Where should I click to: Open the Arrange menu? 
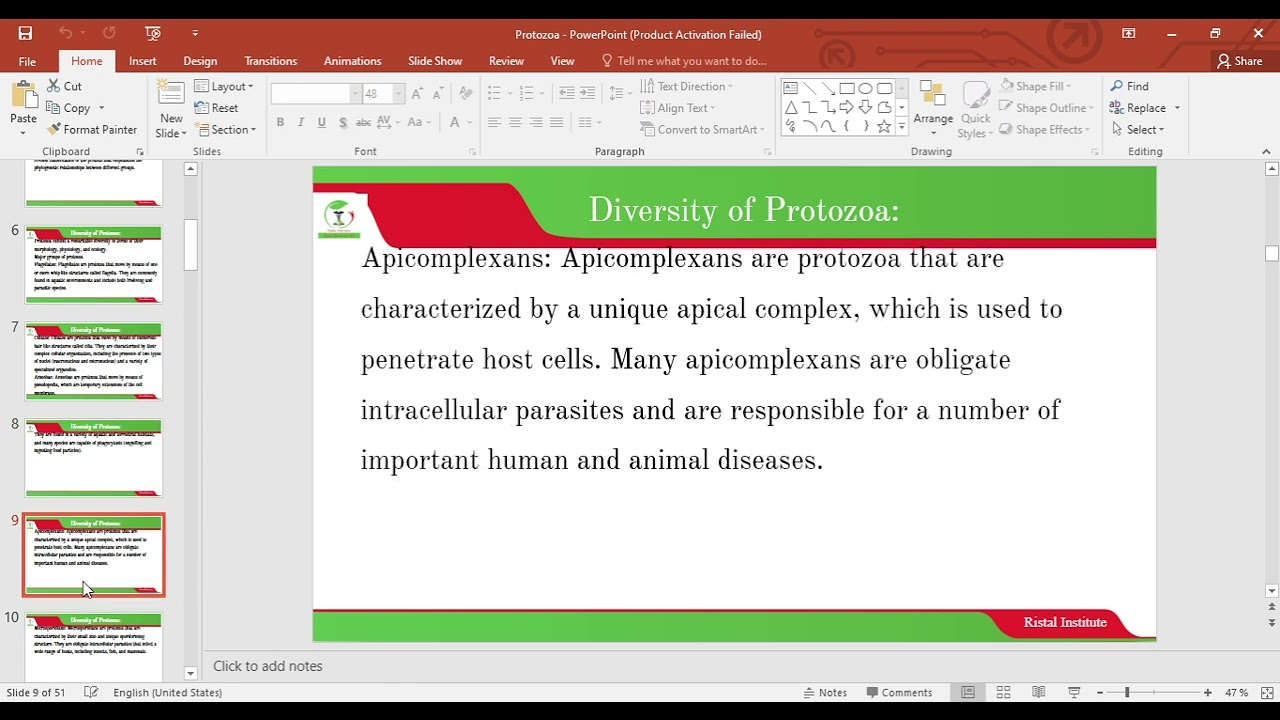933,110
